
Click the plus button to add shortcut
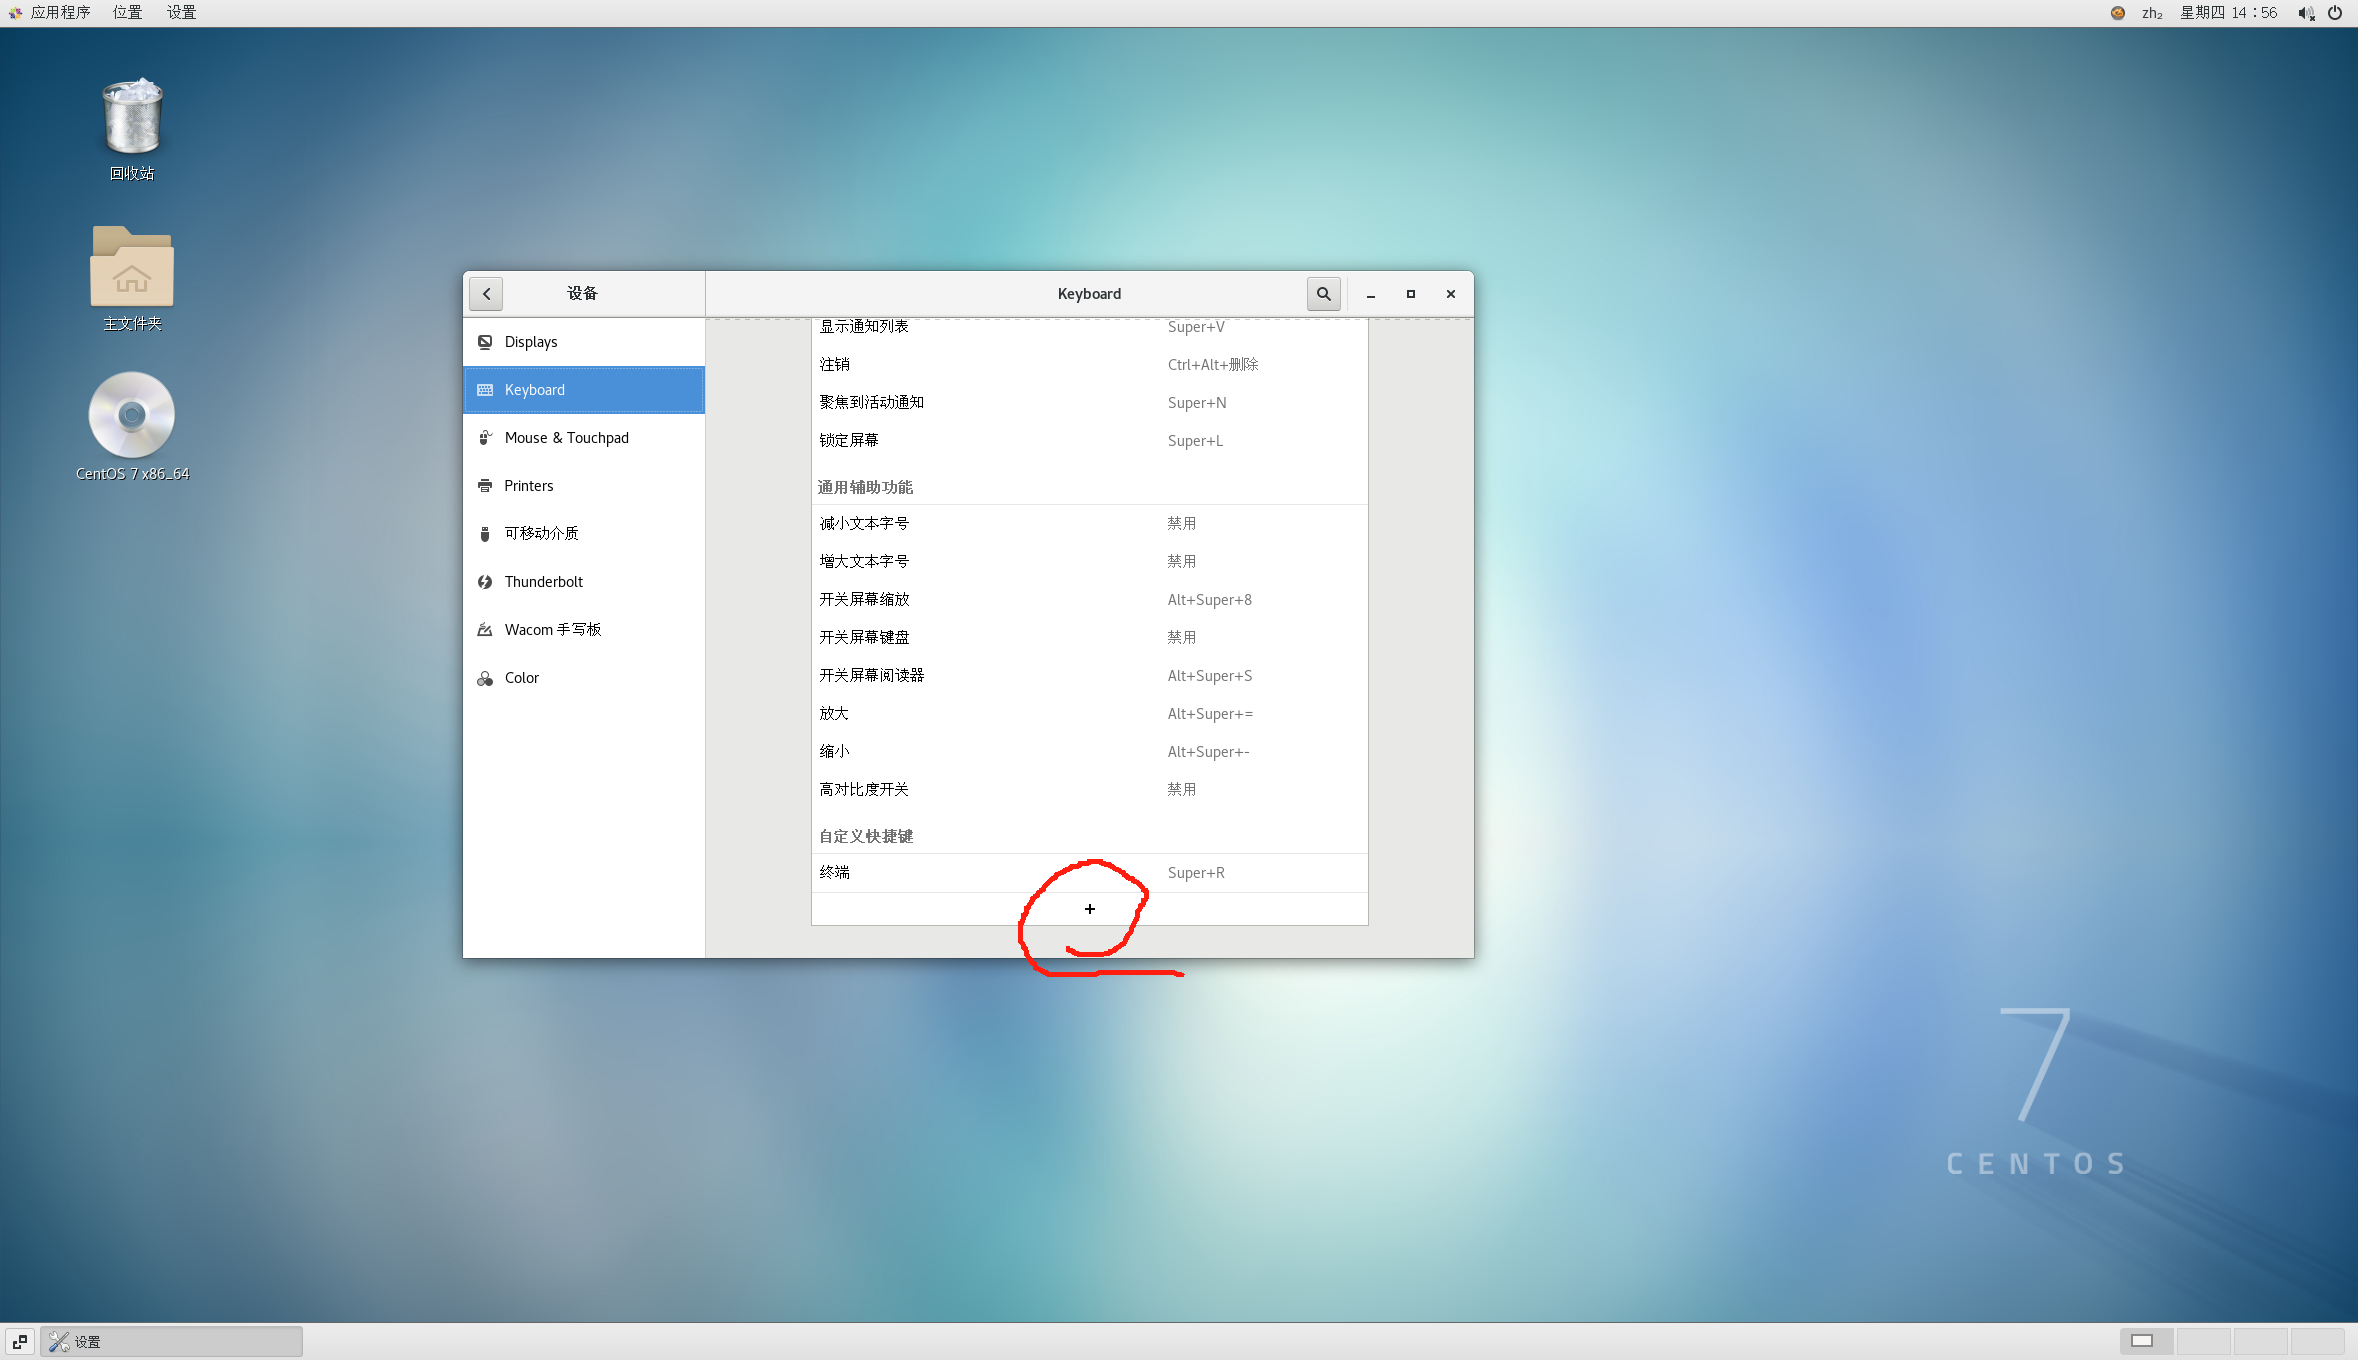tap(1089, 909)
